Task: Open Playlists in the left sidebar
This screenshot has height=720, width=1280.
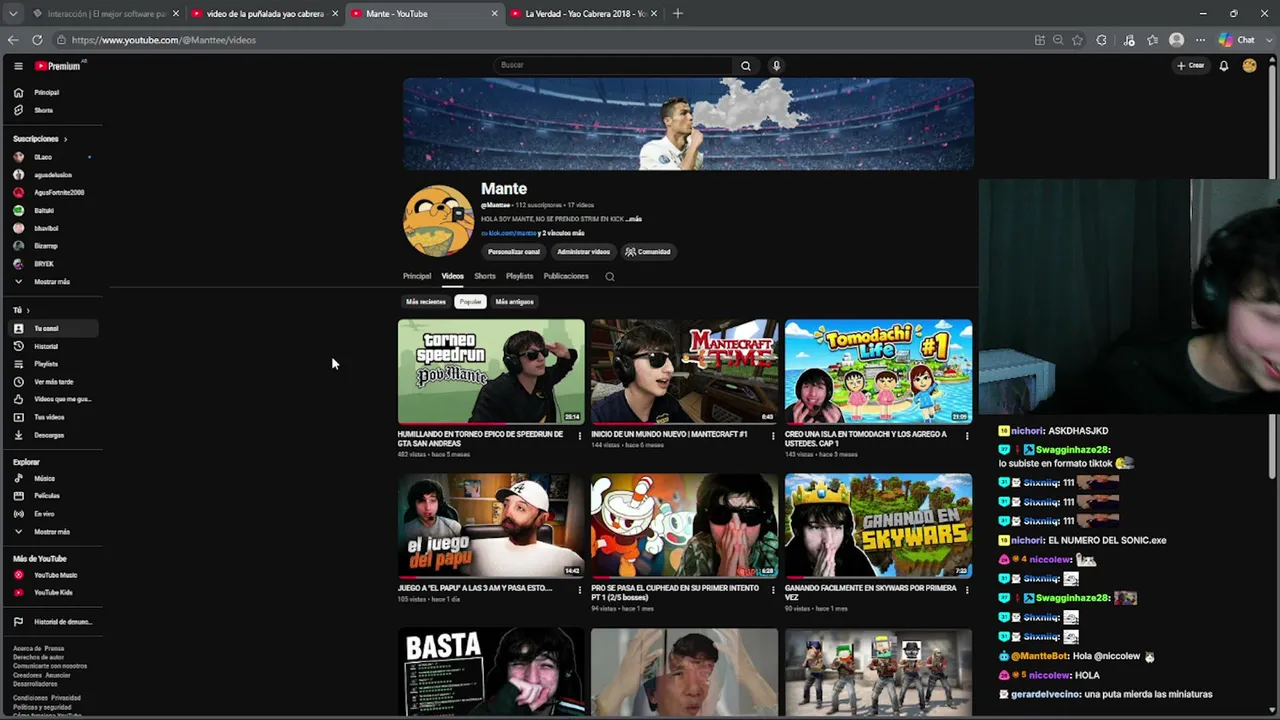Action: [x=46, y=364]
